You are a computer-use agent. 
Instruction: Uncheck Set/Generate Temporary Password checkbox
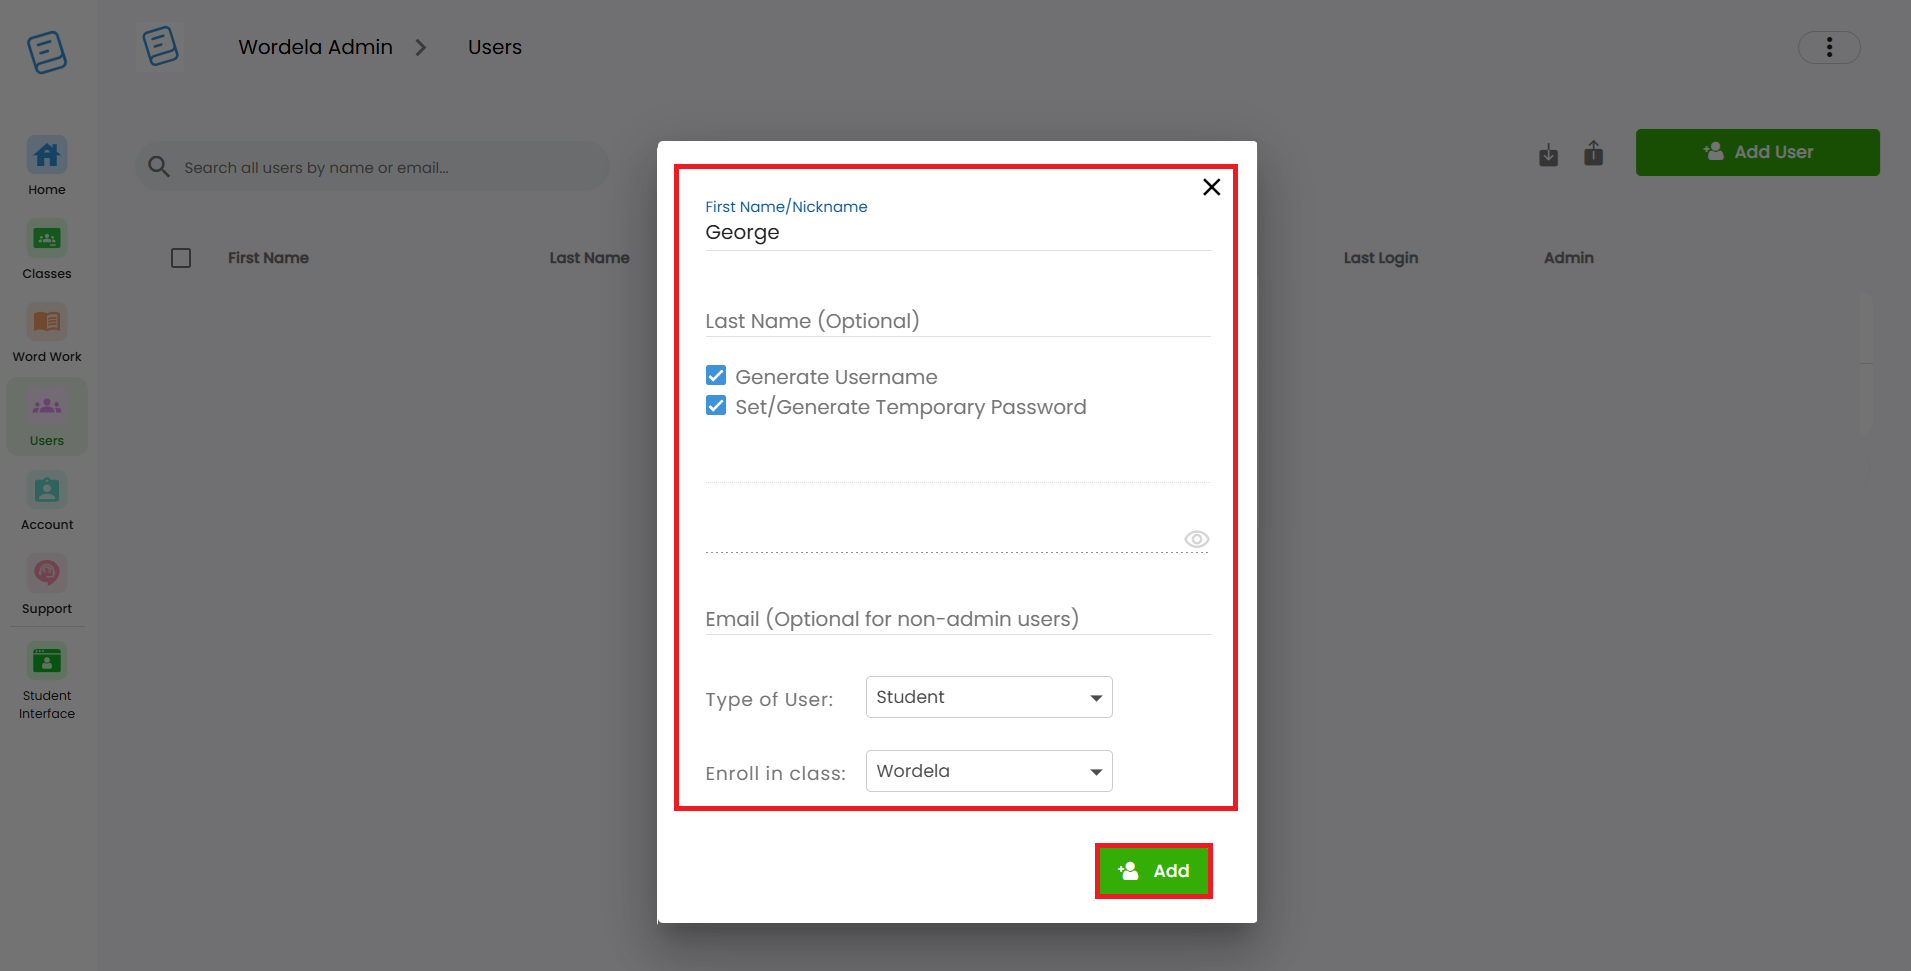(x=716, y=406)
